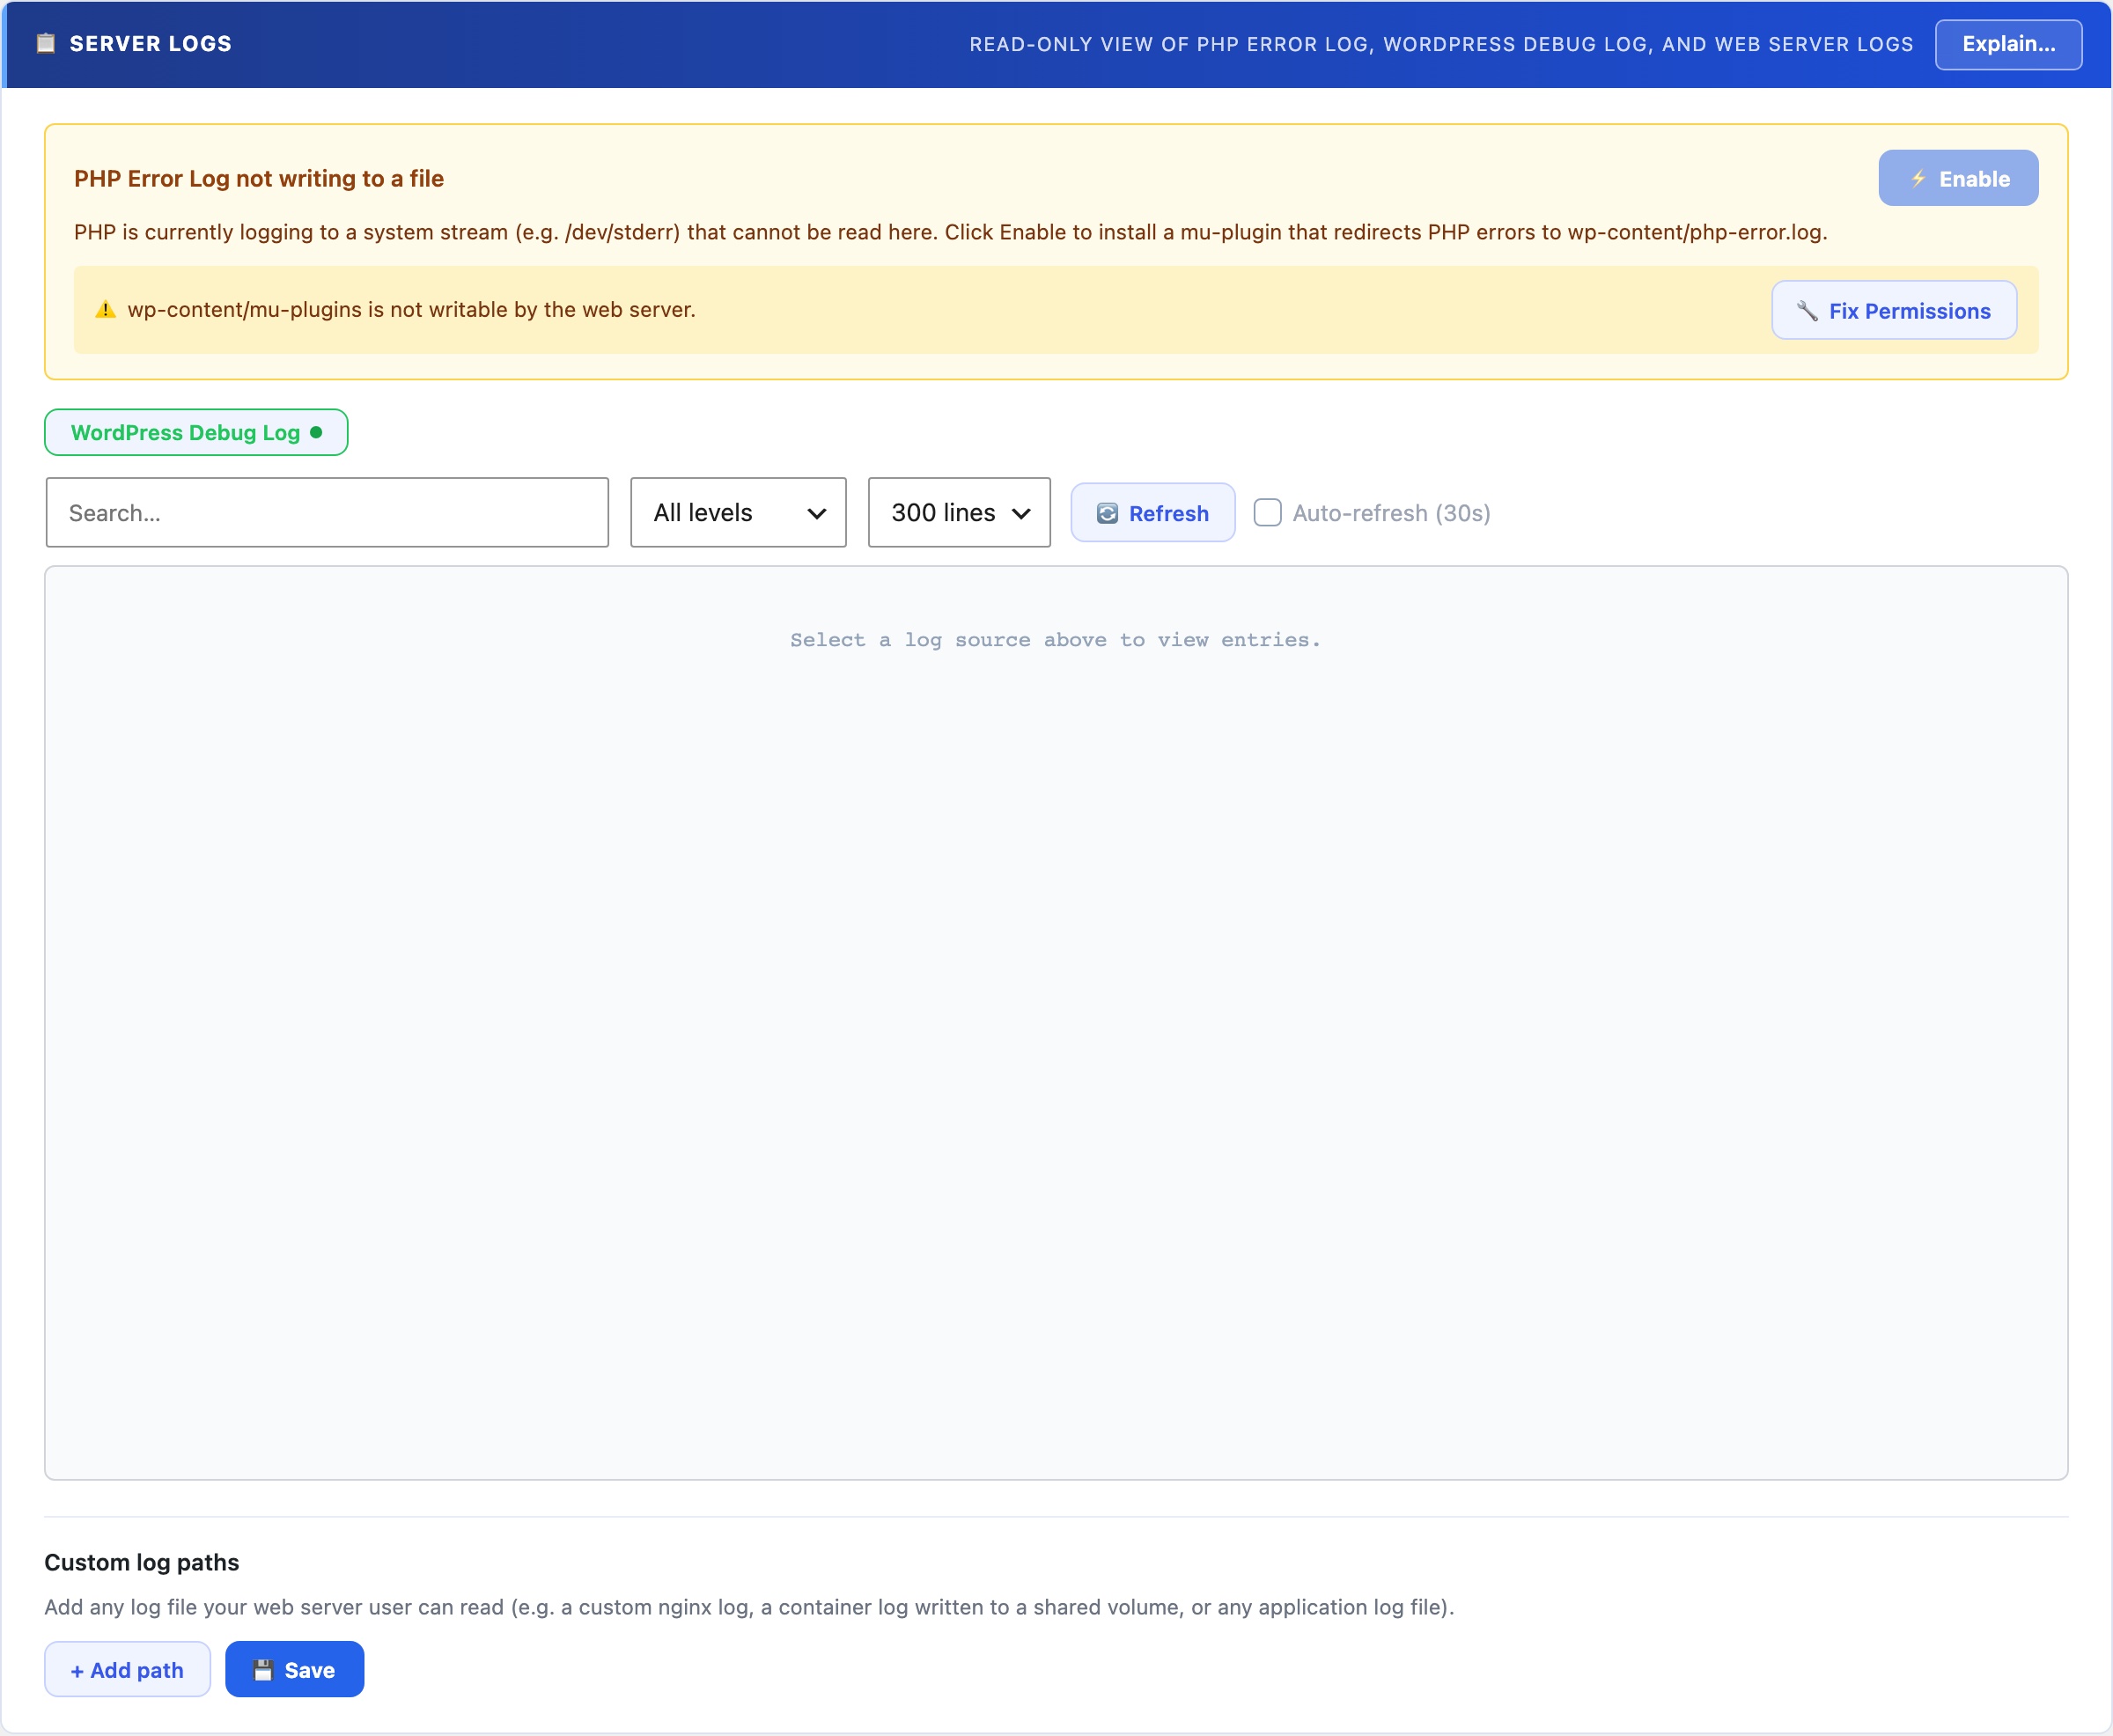This screenshot has width=2113, height=1736.
Task: Click 'Select a log source above' message
Action: pos(1055,640)
